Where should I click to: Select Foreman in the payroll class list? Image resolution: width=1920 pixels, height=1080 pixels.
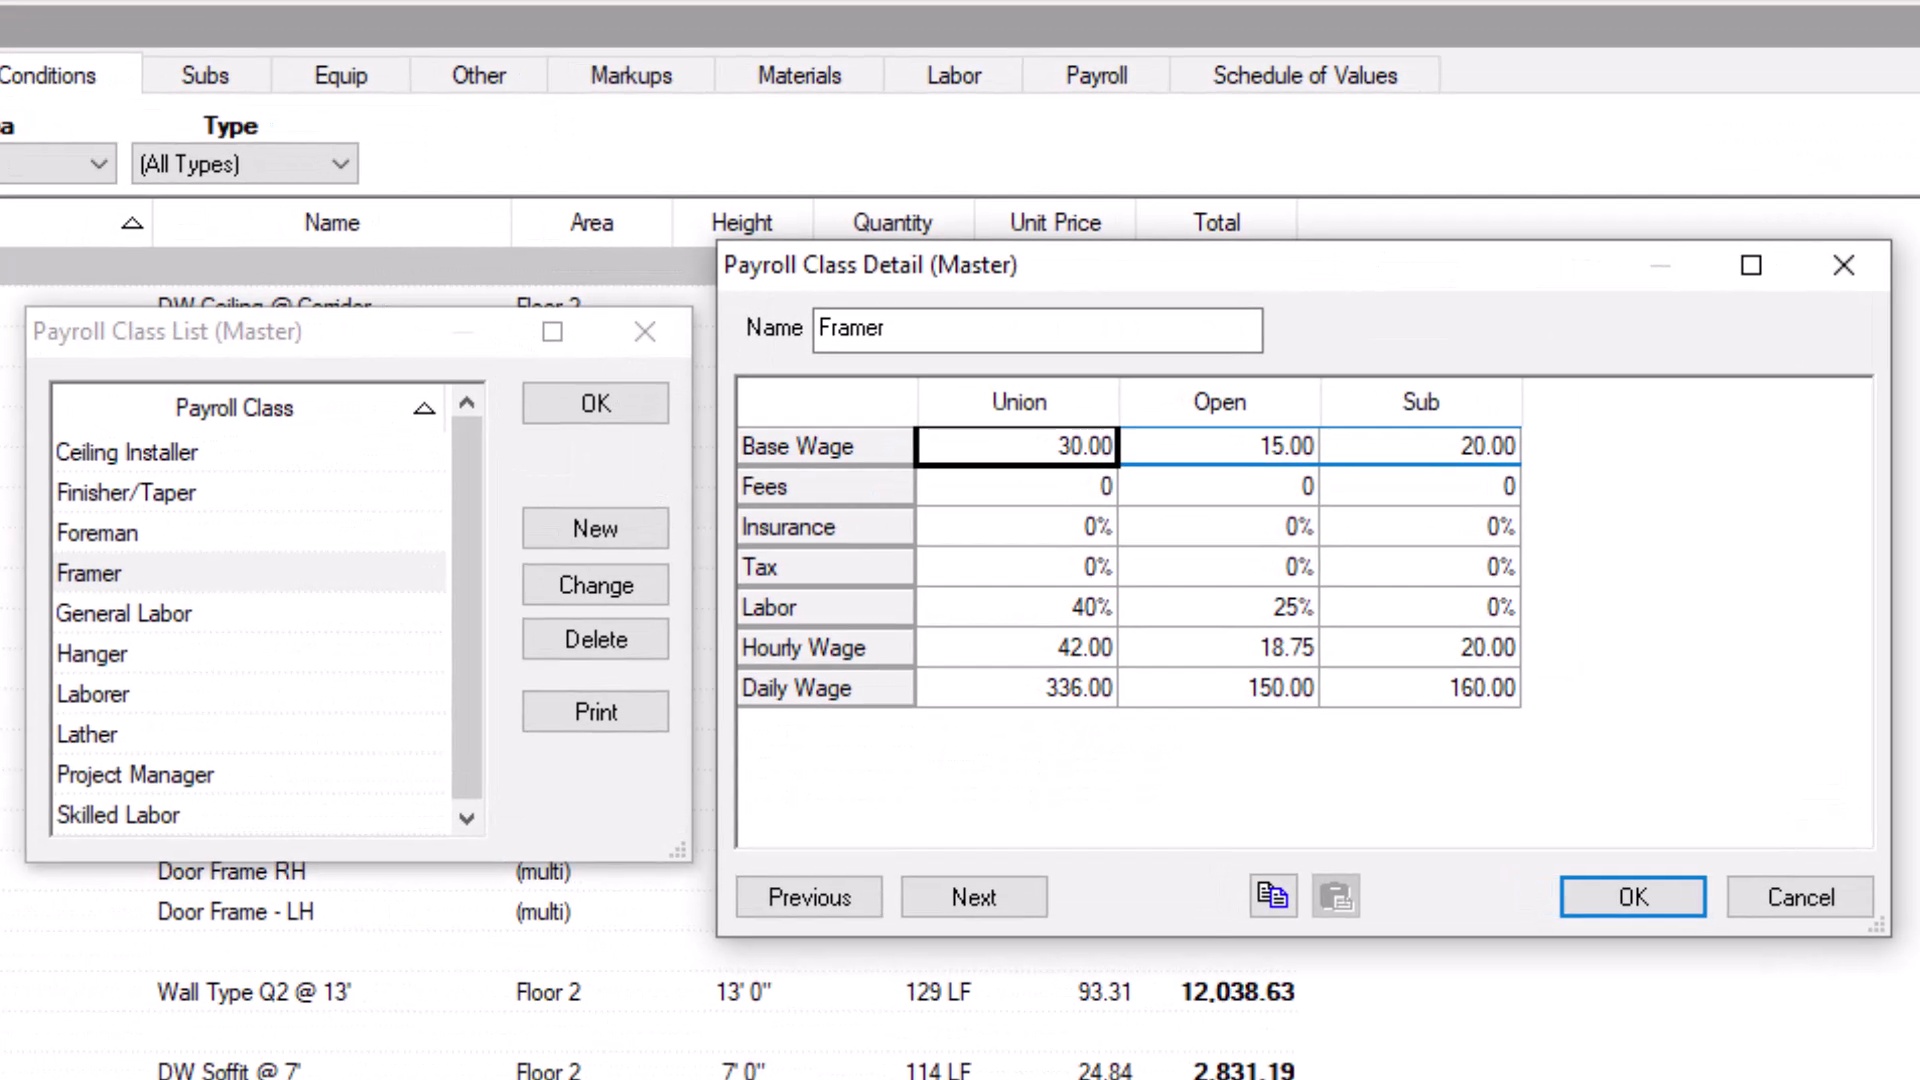pos(97,533)
